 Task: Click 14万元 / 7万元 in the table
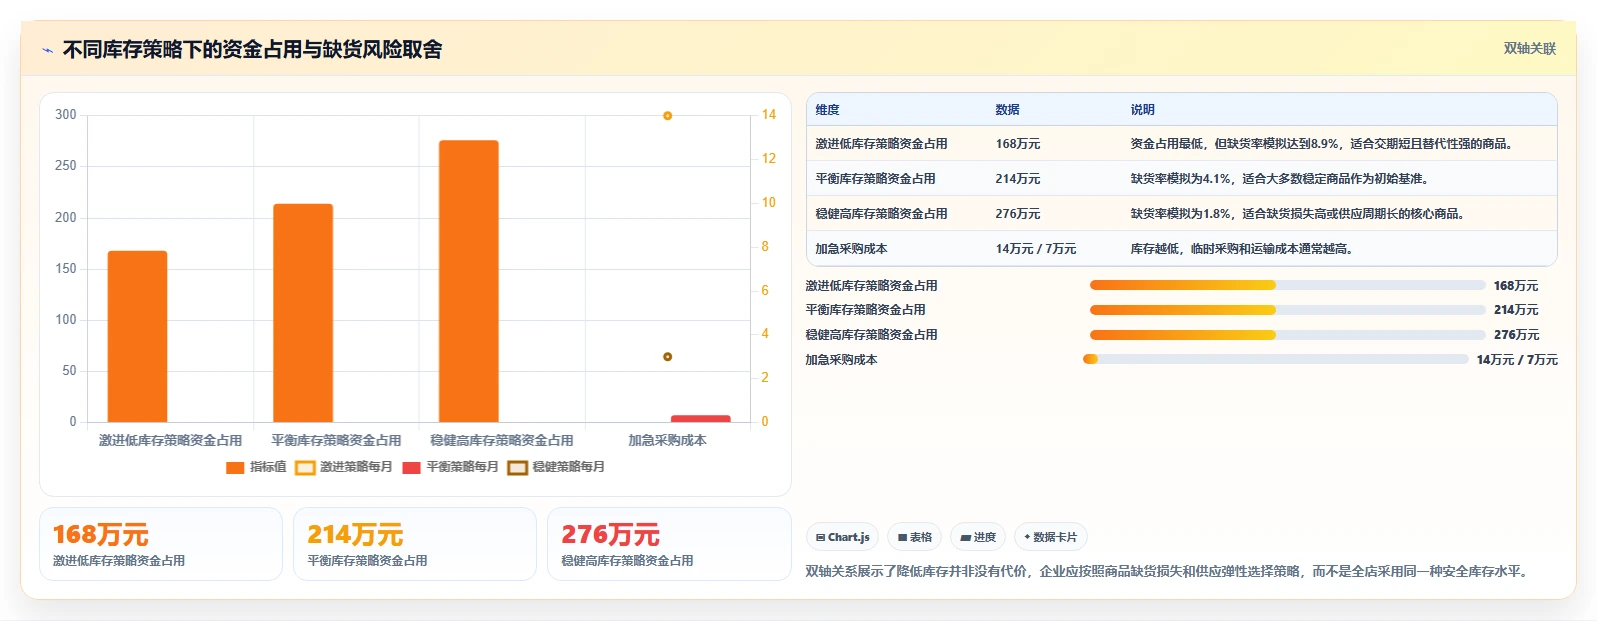(1035, 249)
